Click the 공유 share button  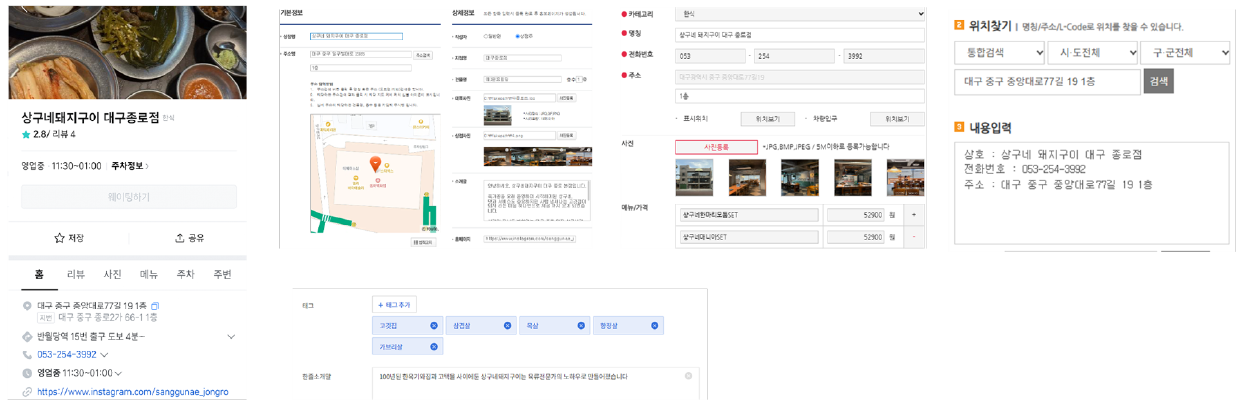click(189, 238)
